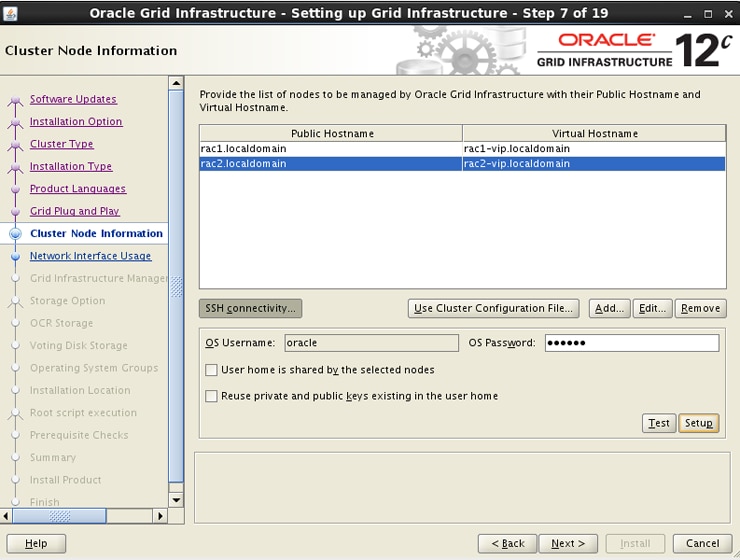Screen dimensions: 740x560
Task: Go back to previous installer step
Action: click(x=507, y=543)
